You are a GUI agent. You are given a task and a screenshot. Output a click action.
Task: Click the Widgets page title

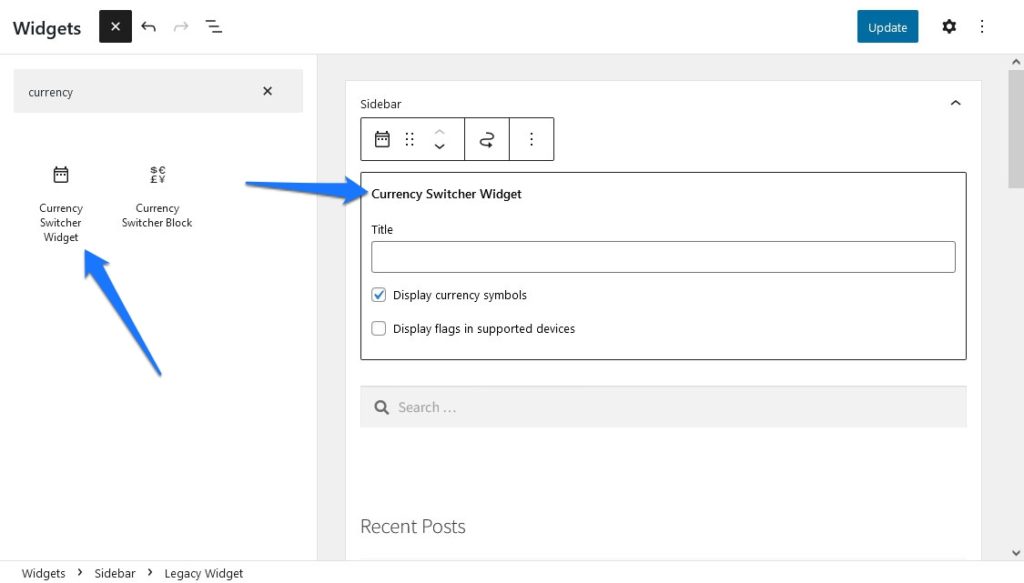(47, 28)
